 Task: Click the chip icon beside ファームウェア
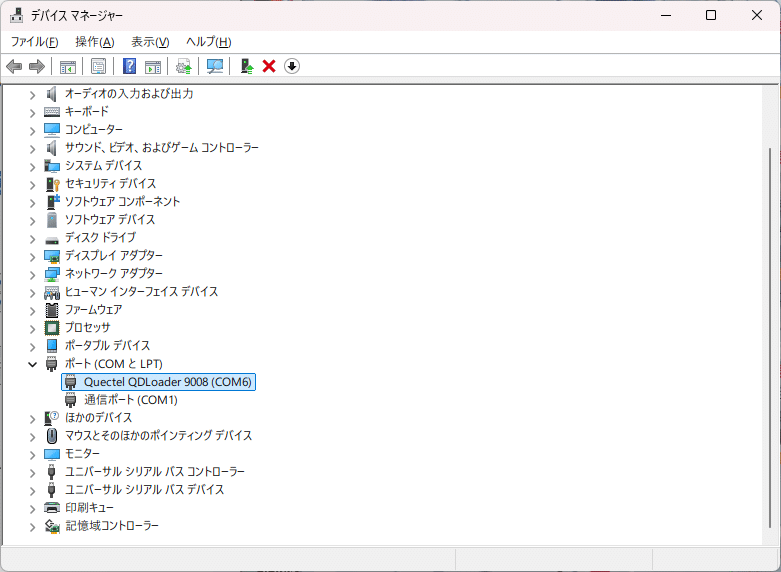pyautogui.click(x=52, y=310)
